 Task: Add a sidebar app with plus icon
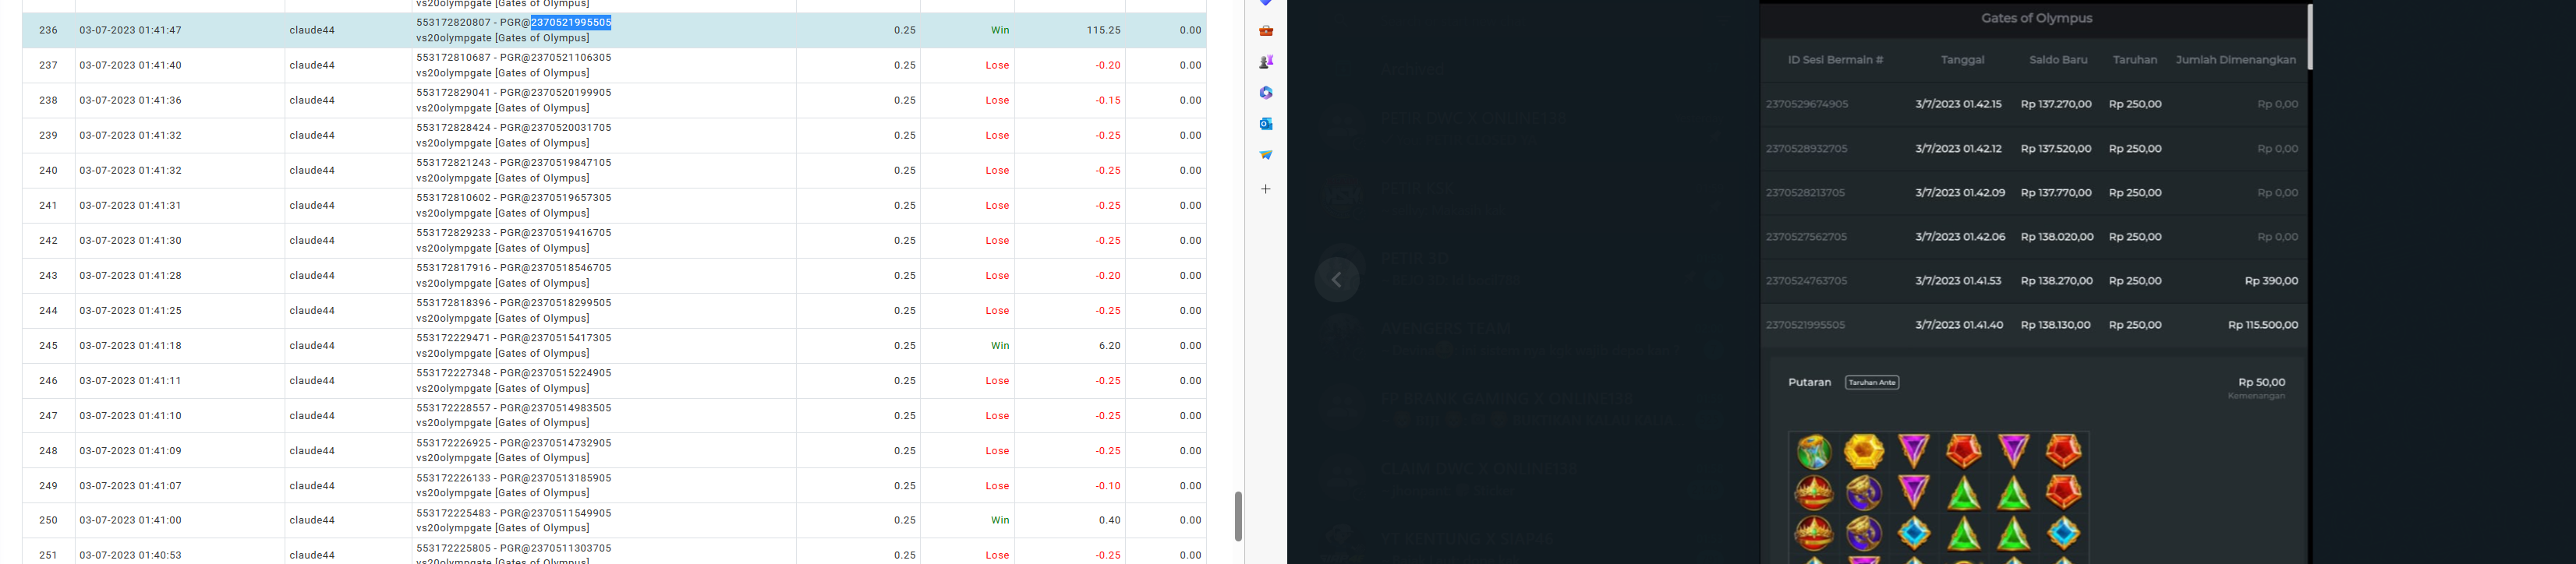click(x=1266, y=189)
